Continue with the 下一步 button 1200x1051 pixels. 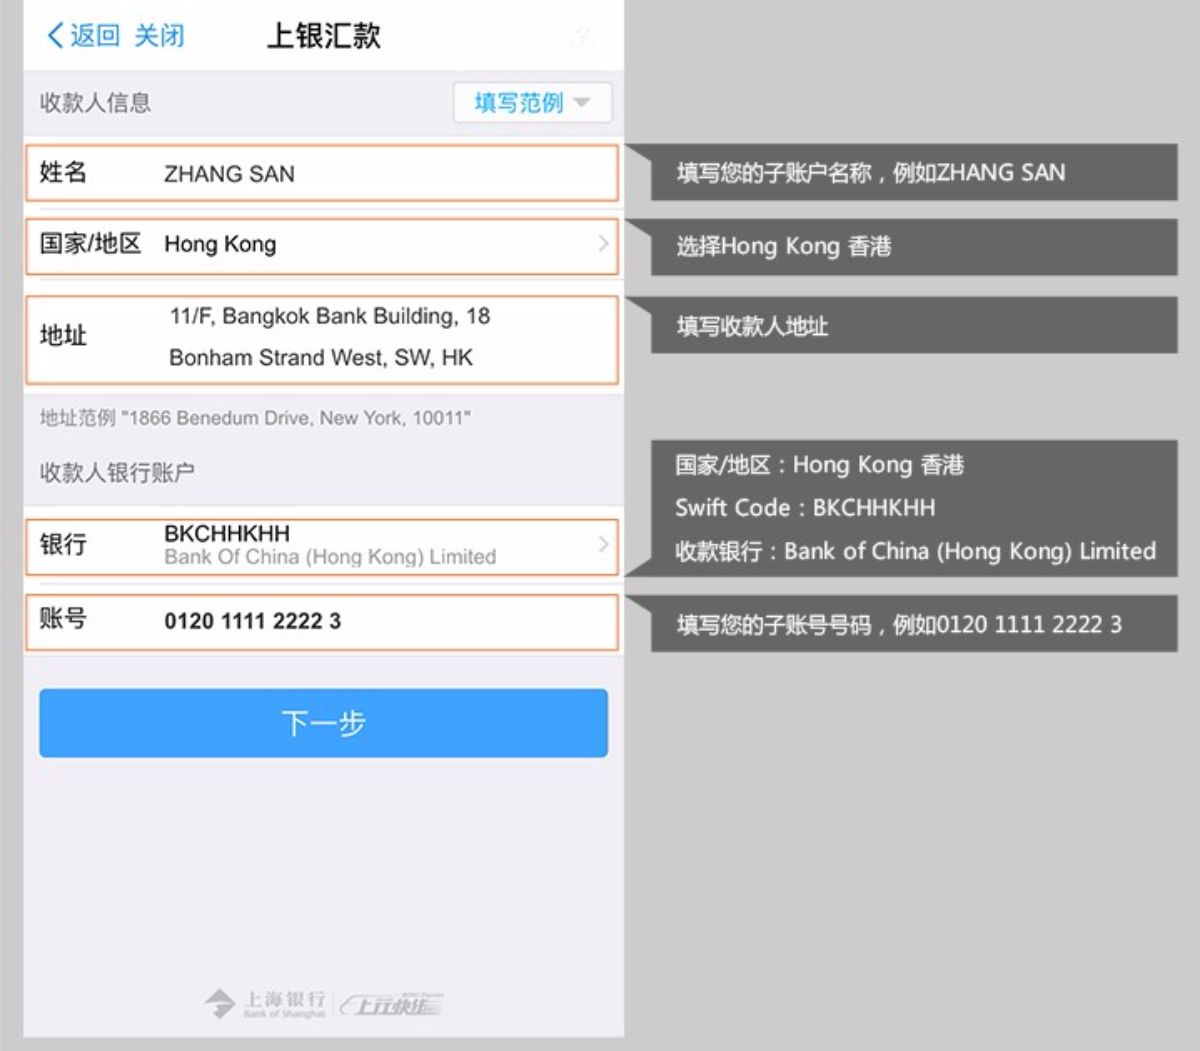[x=323, y=722]
